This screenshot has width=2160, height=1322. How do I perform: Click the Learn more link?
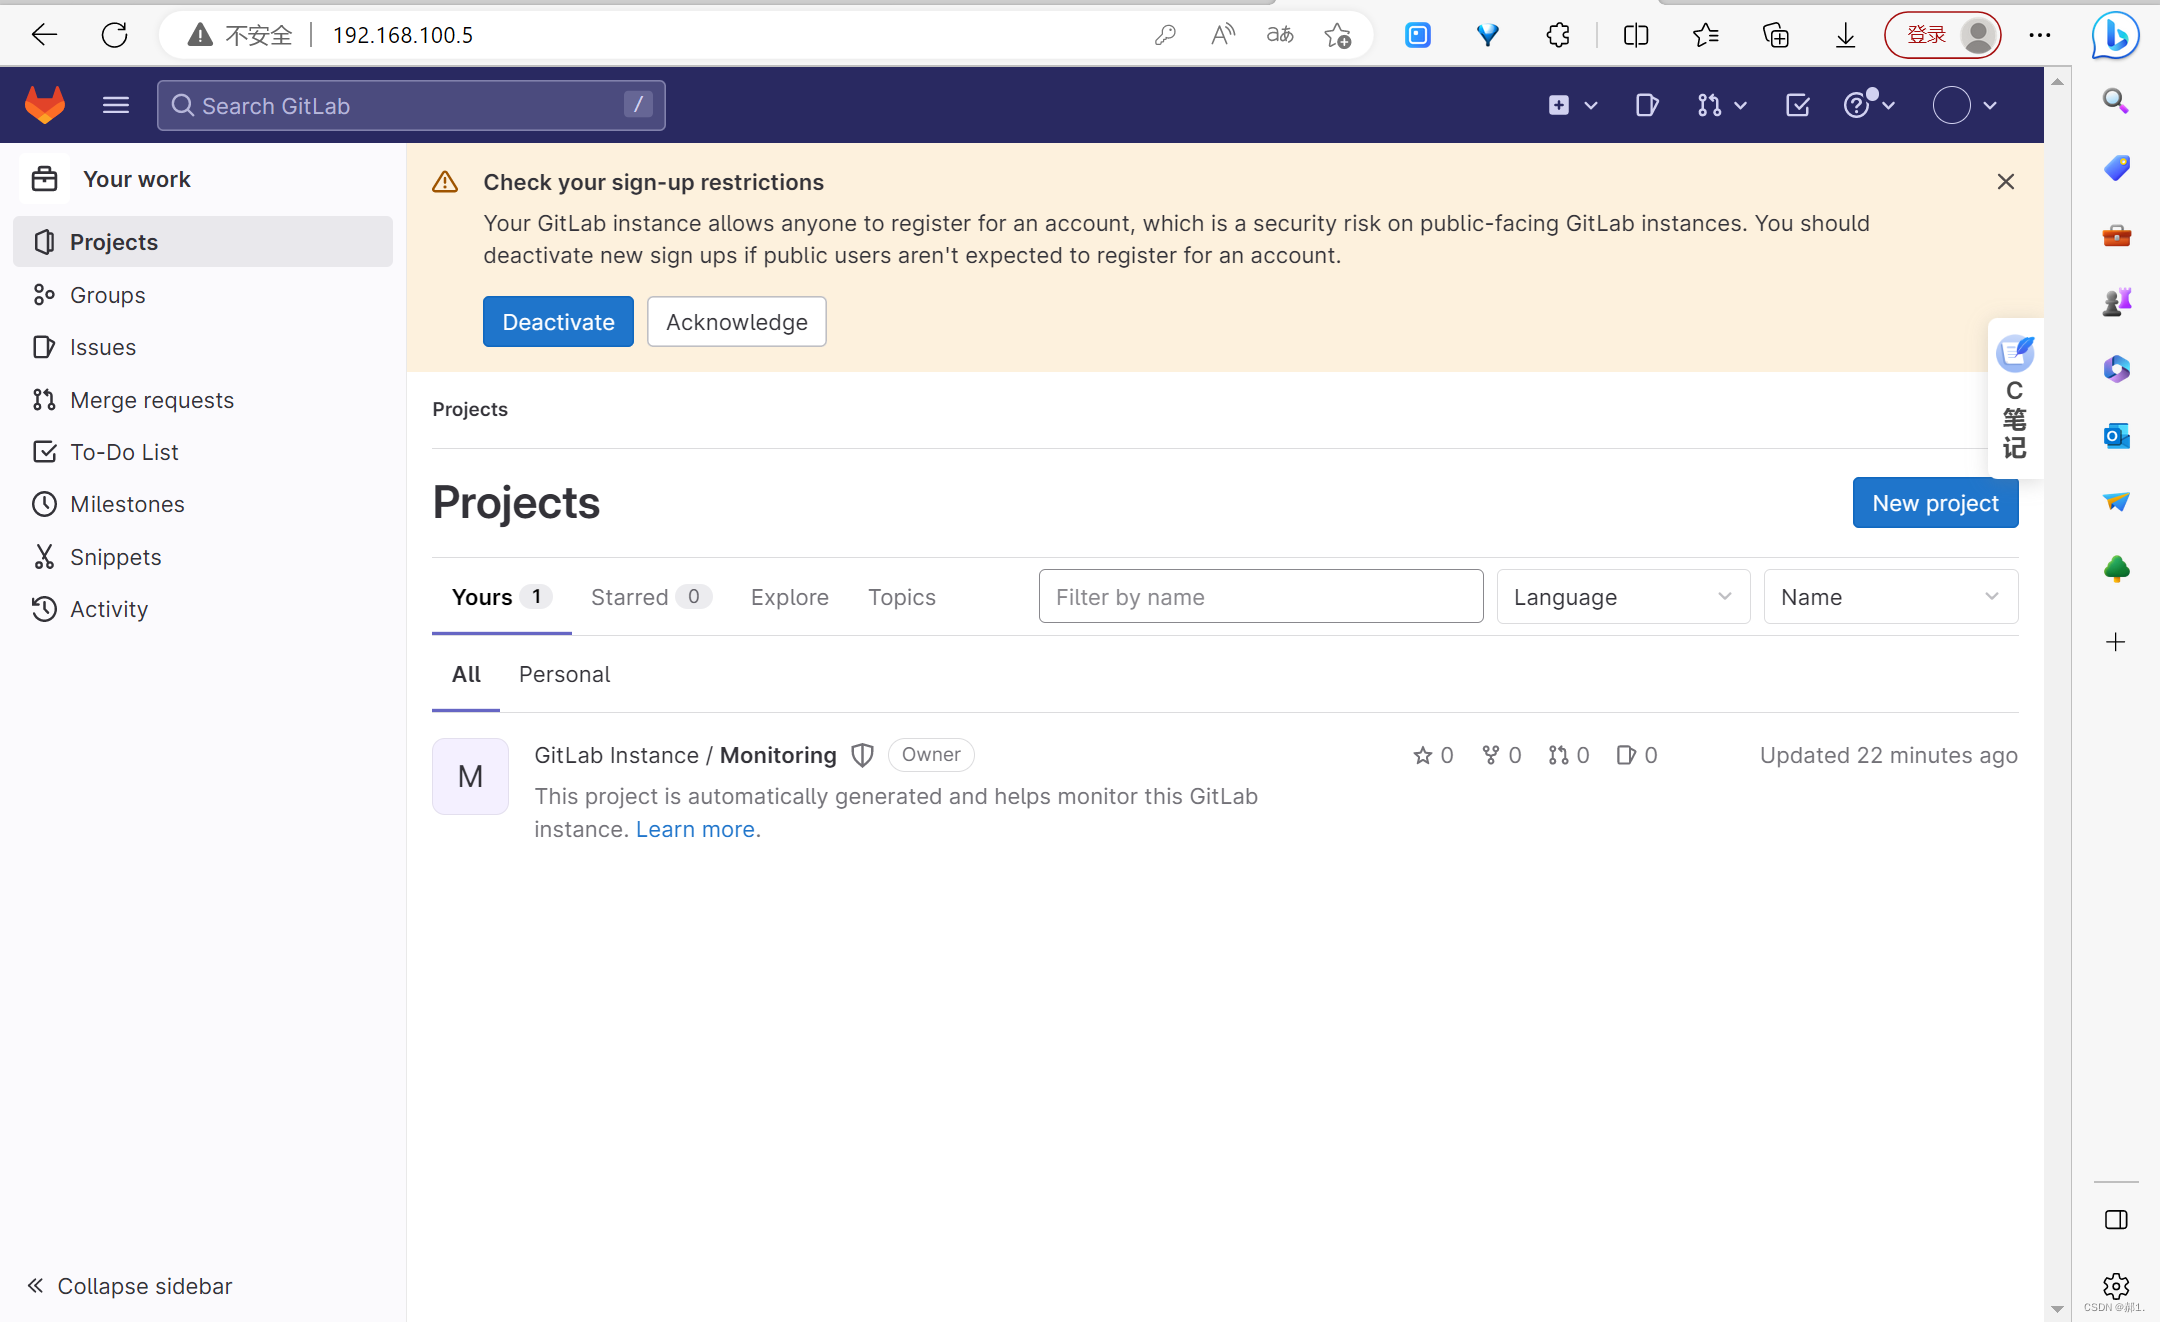pos(695,829)
